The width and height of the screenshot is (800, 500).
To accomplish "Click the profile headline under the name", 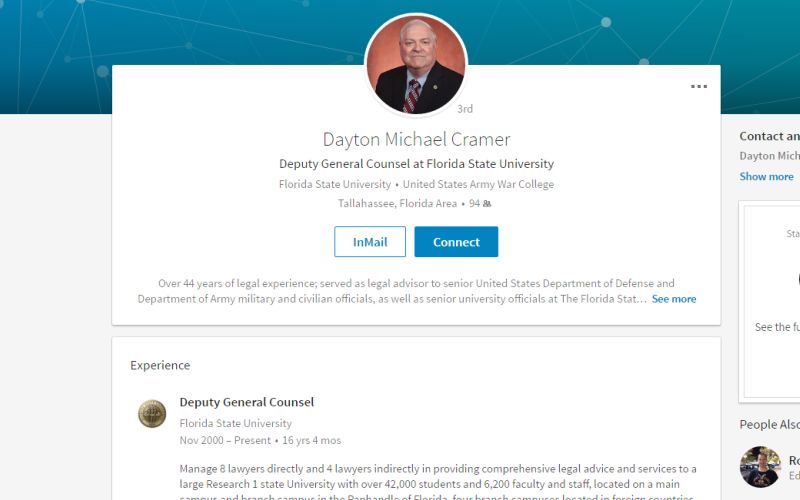I will [416, 164].
